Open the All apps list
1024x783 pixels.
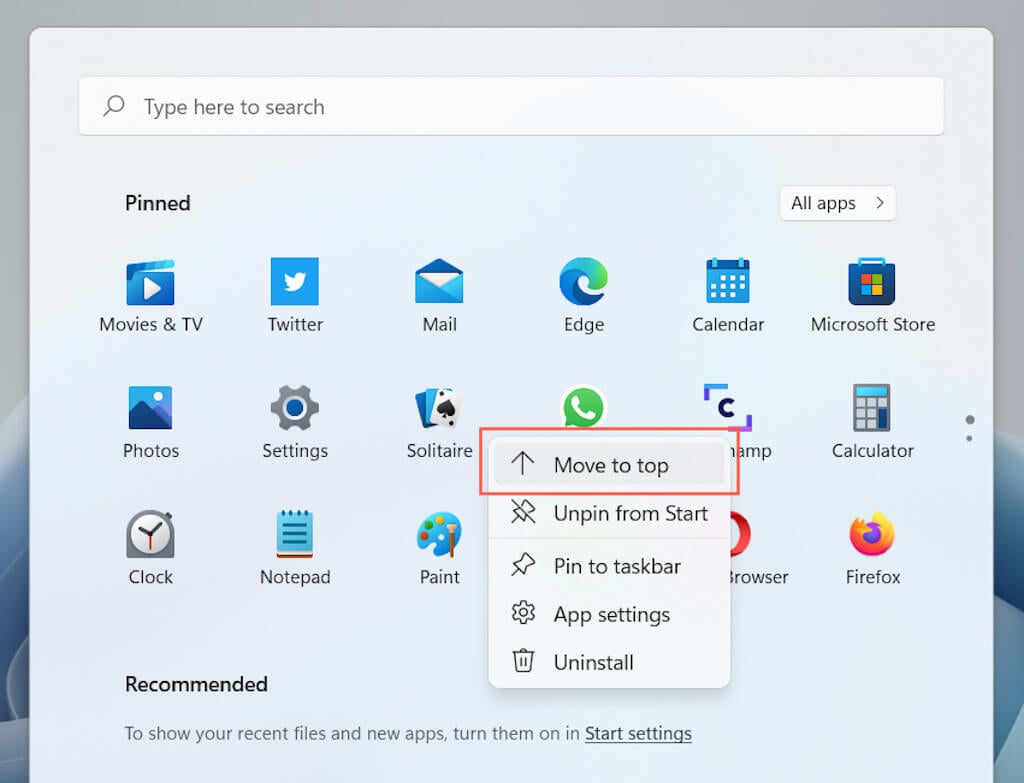click(x=837, y=203)
